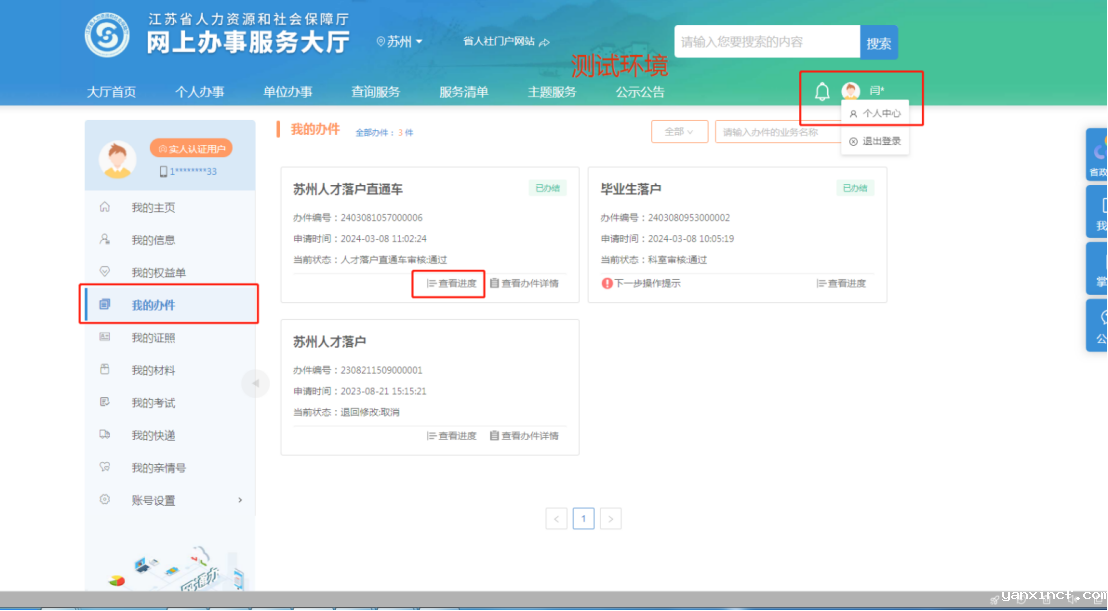
Task: Click 查看进度 for 苏州人才落户直通车
Action: pos(452,283)
